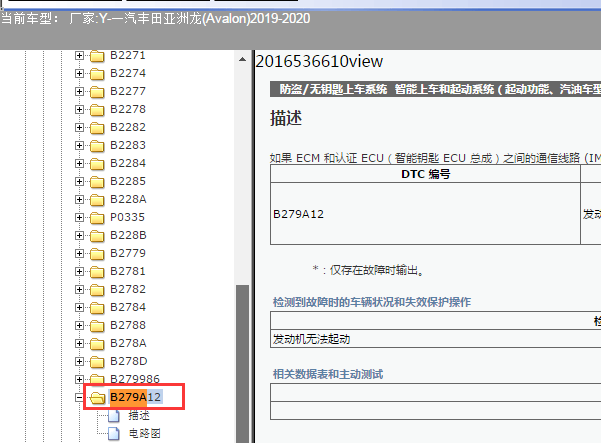Viewport: 601px width, 443px height.
Task: Click the B2283 folder icon
Action: pos(97,146)
